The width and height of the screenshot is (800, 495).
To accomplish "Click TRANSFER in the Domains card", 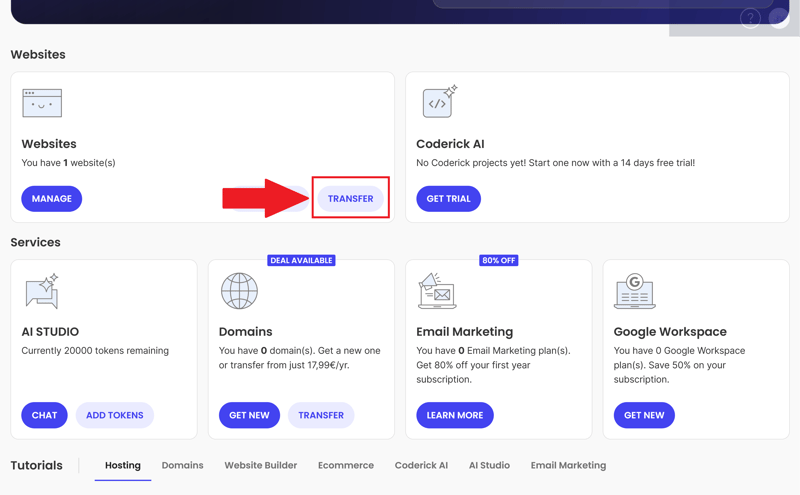I will tap(321, 415).
